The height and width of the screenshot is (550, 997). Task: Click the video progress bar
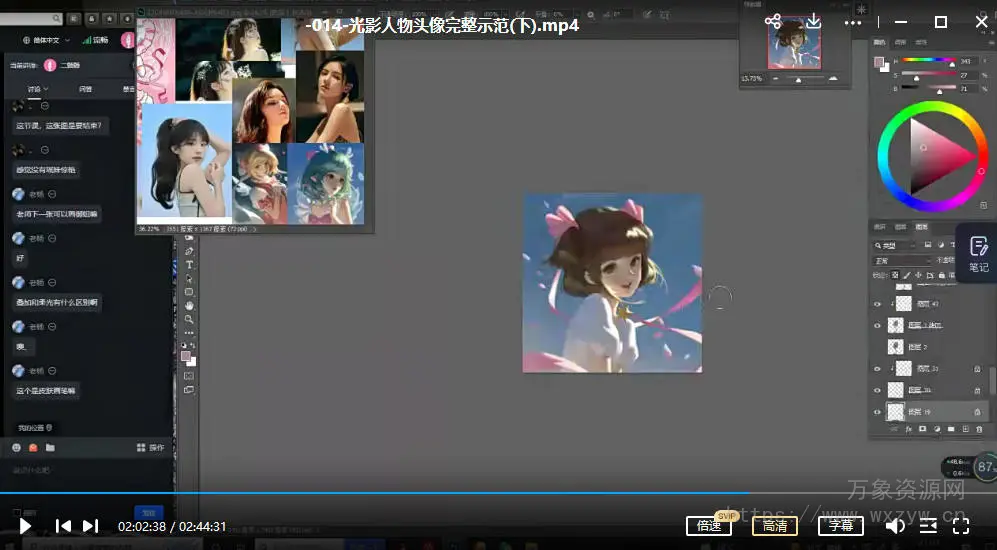[400, 493]
